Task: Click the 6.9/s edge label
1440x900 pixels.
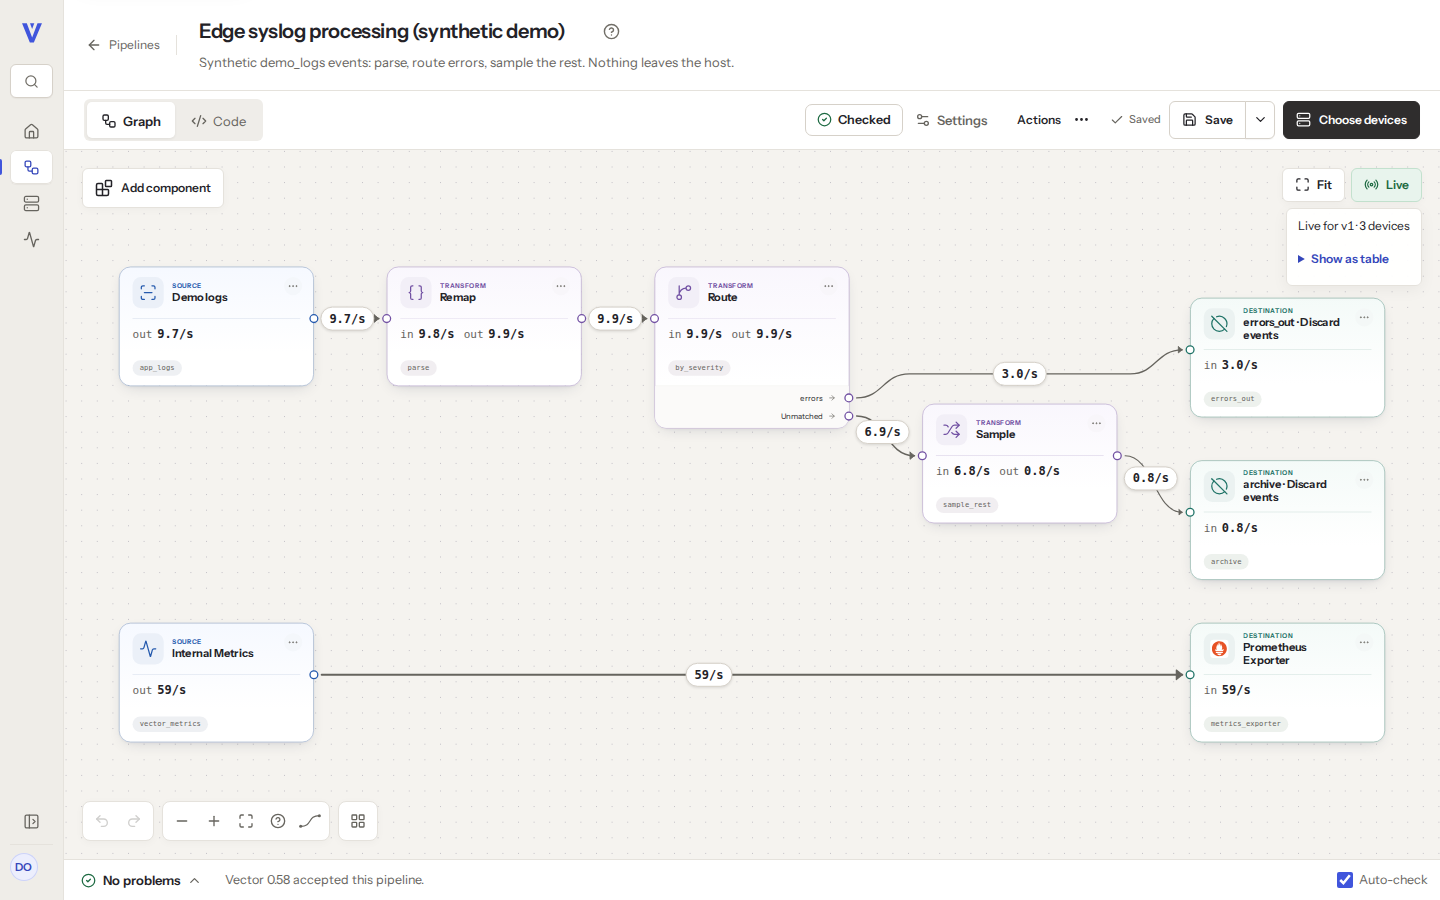Action: (x=882, y=432)
